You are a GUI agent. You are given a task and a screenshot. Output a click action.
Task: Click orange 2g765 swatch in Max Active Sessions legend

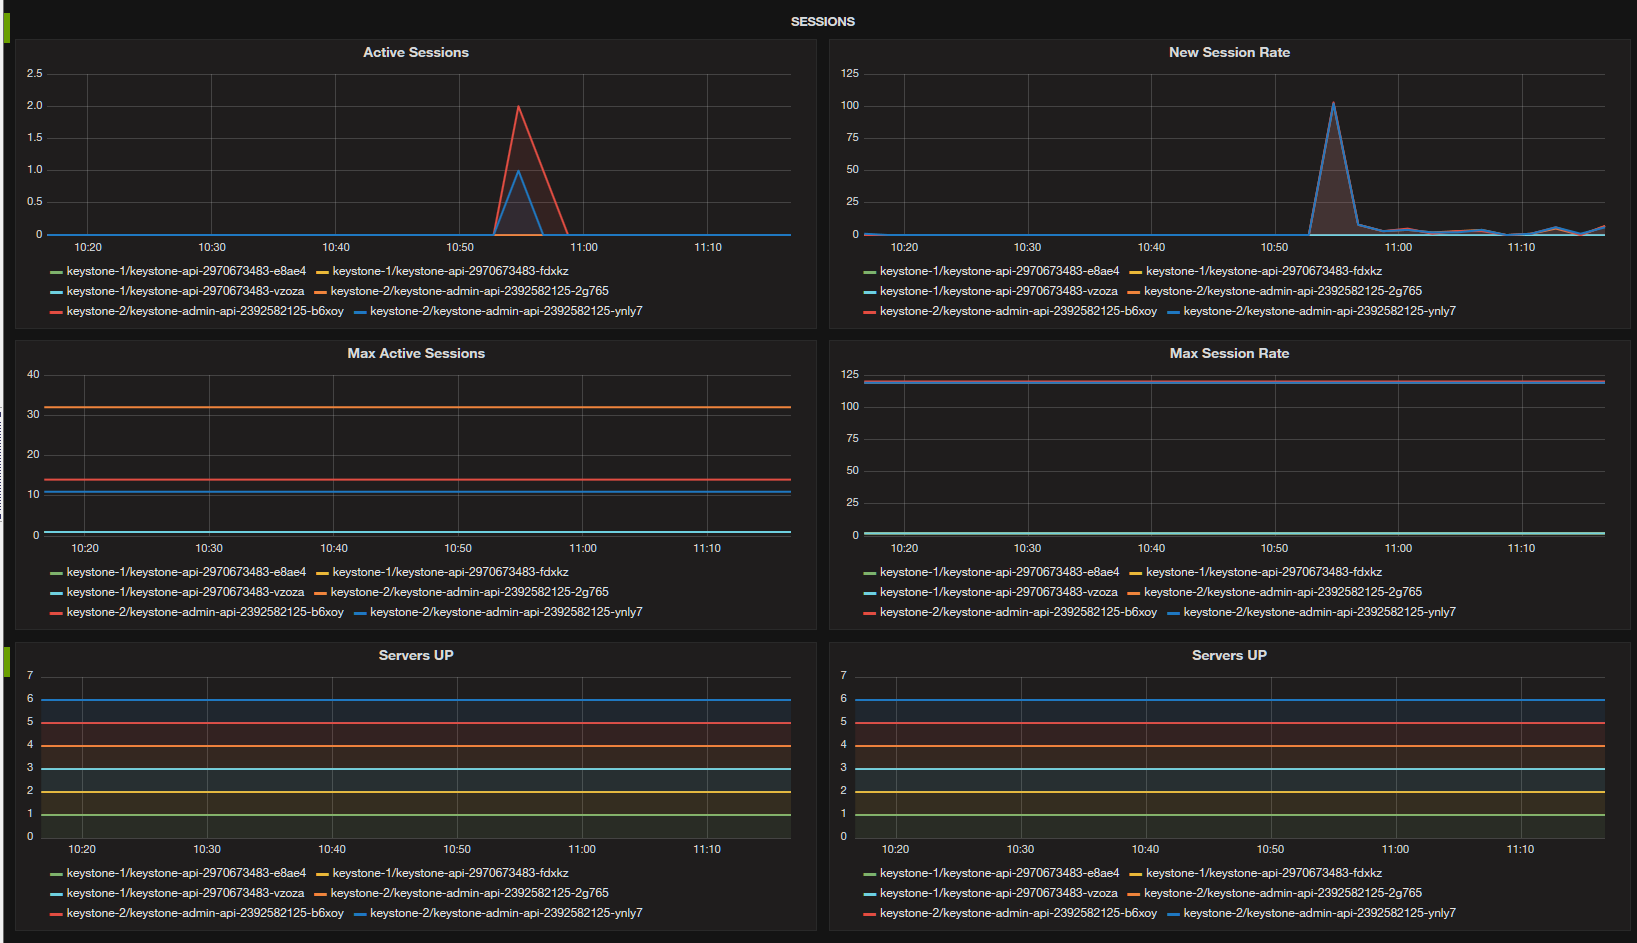(x=320, y=593)
